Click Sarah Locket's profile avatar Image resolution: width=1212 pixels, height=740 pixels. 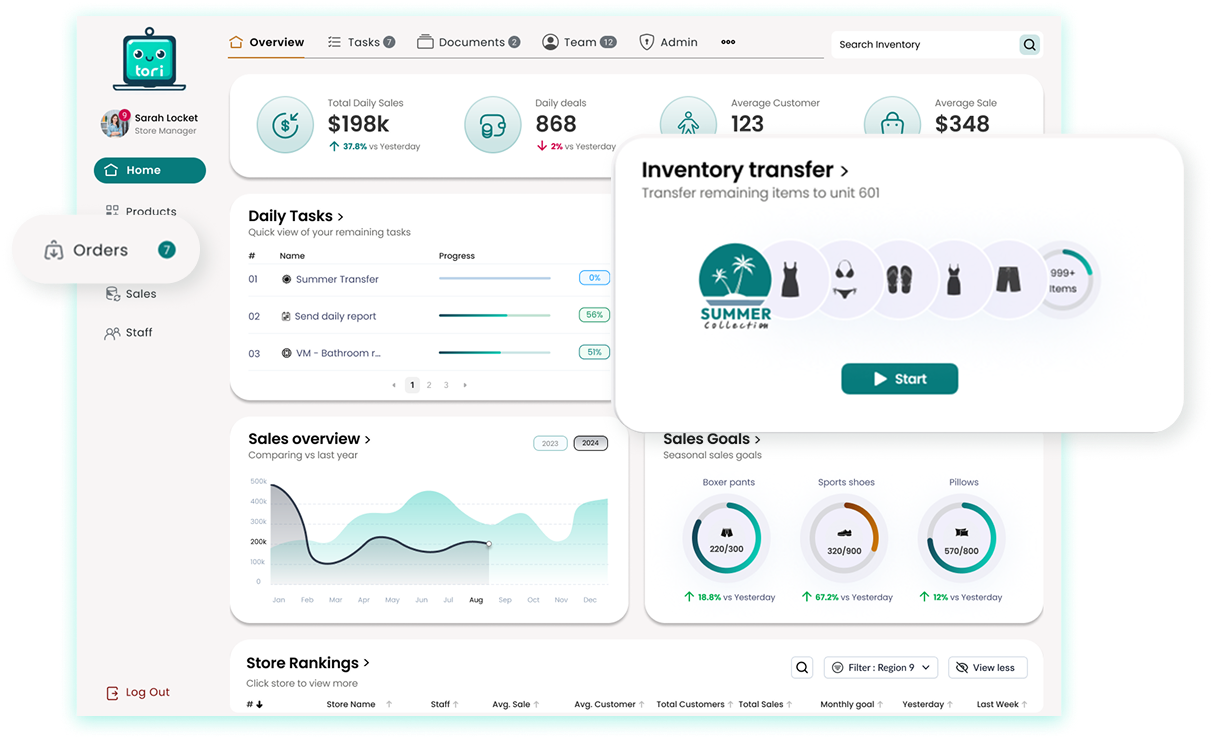tap(115, 124)
